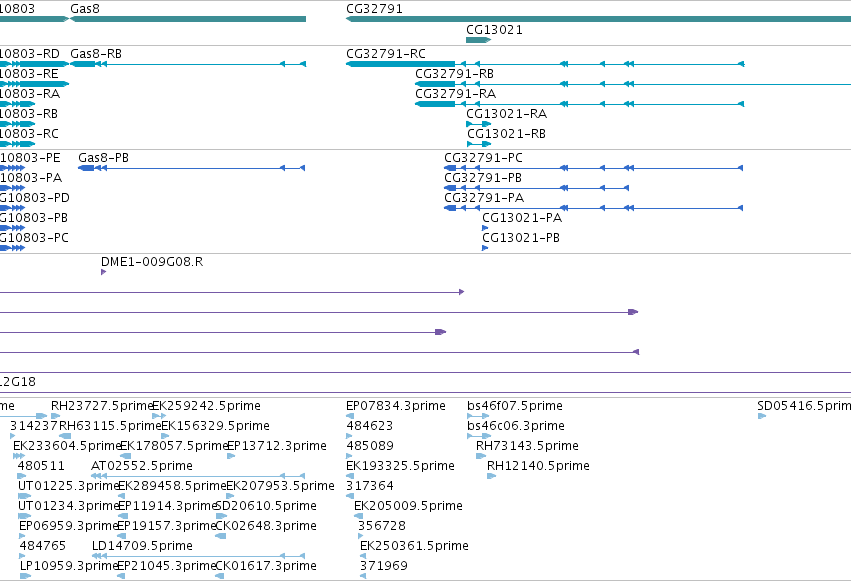The height and width of the screenshot is (581, 851).
Task: Select transcript label CG13021-RA
Action: coord(506,114)
